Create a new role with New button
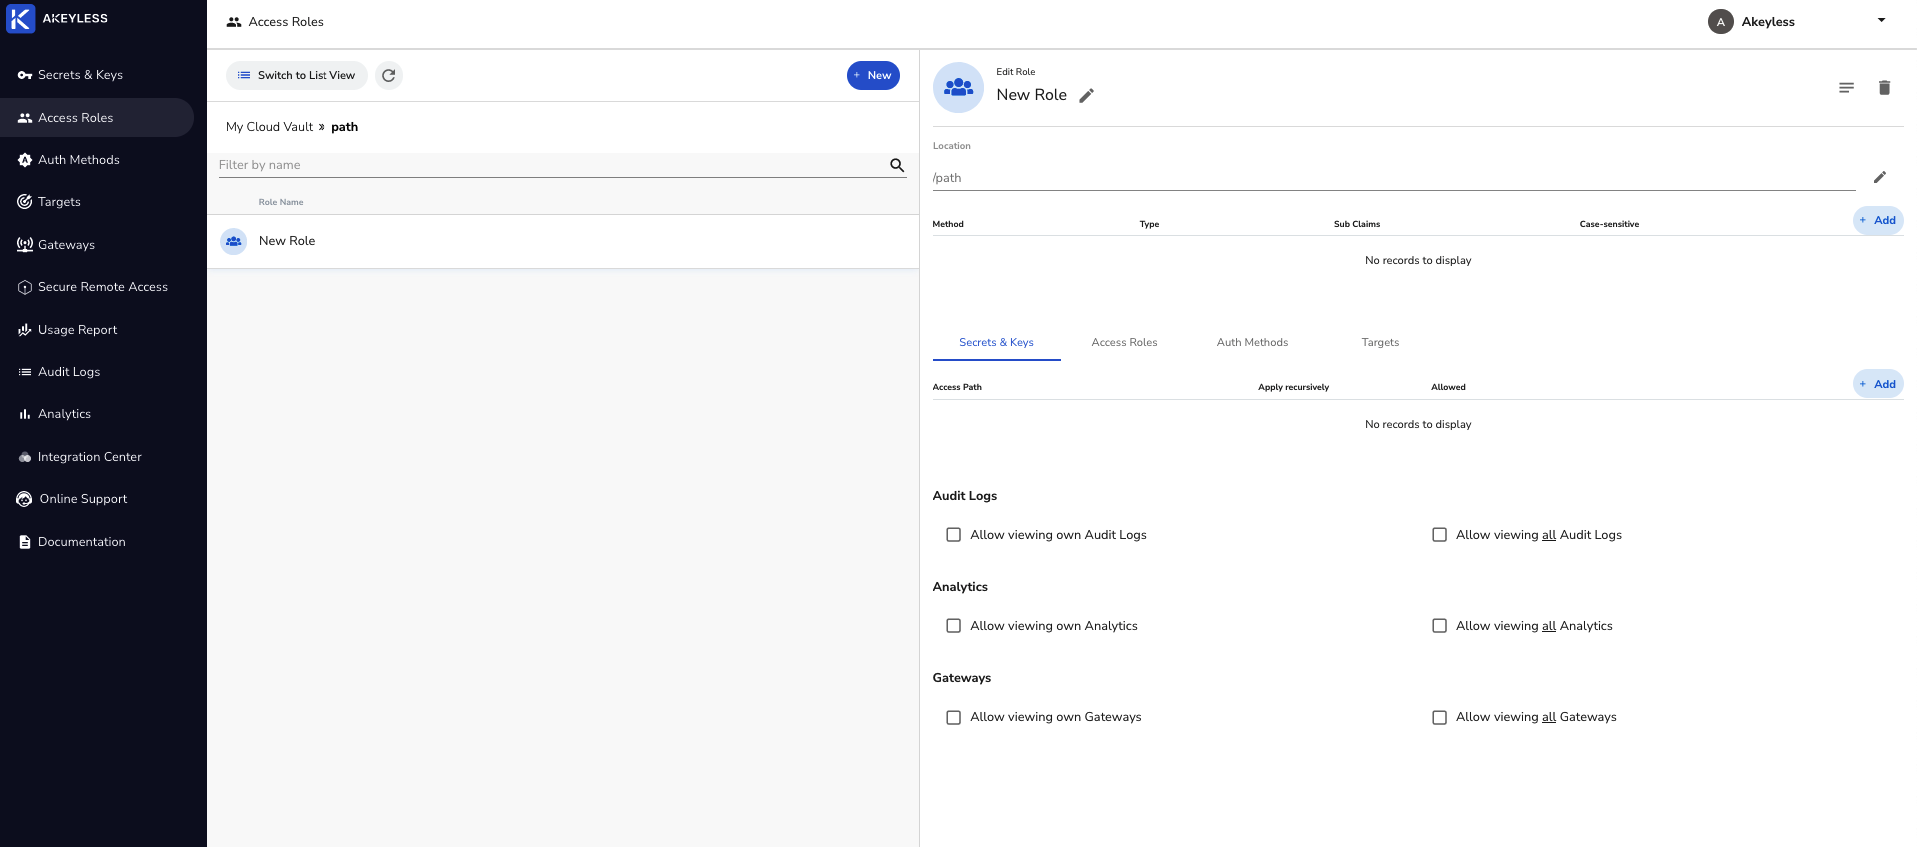1917x847 pixels. point(873,75)
